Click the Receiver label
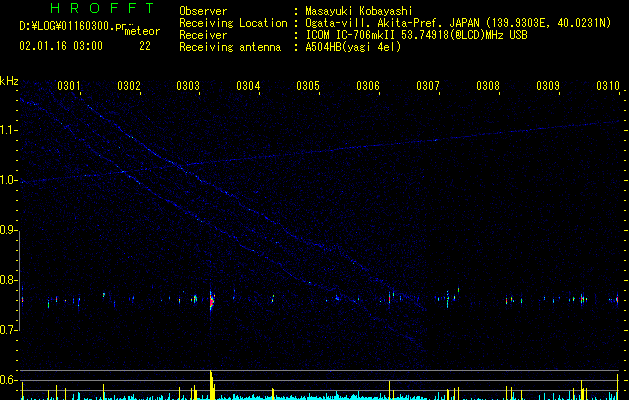Image resolution: width=629 pixels, height=400 pixels. click(x=203, y=35)
